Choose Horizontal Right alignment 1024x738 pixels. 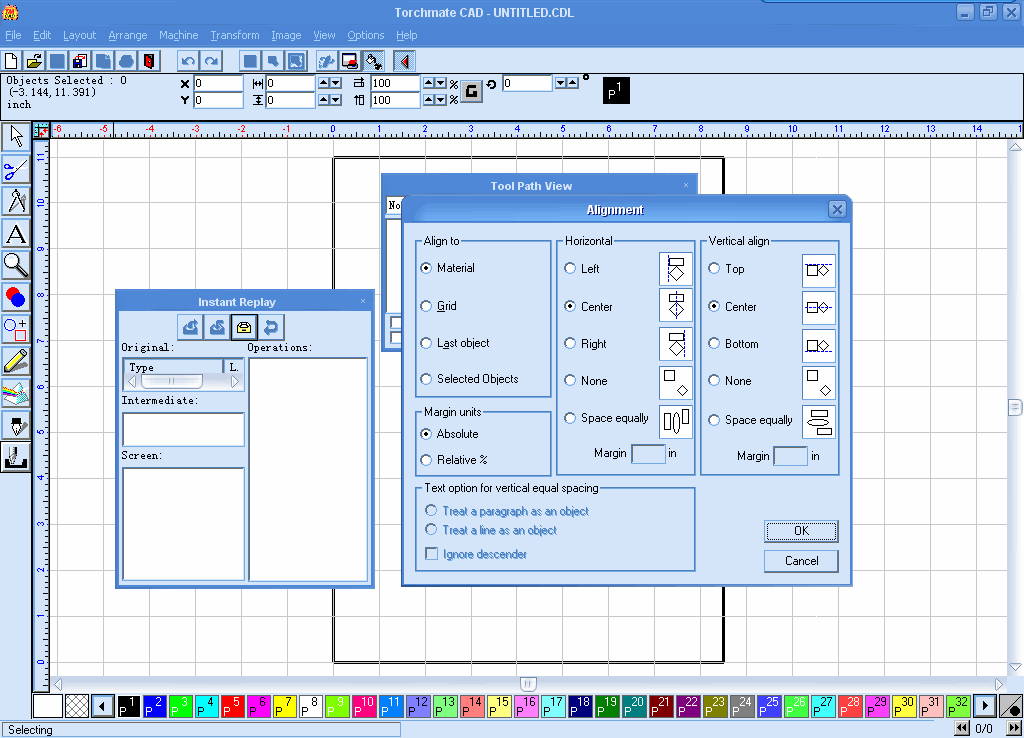[586, 344]
